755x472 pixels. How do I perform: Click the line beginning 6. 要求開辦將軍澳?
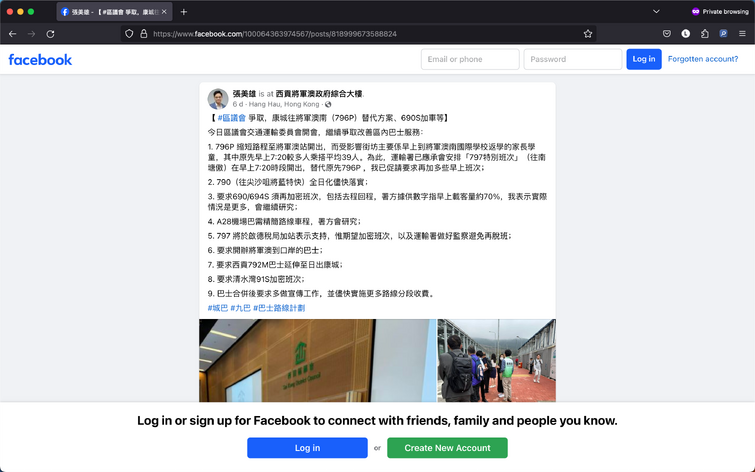(x=265, y=250)
